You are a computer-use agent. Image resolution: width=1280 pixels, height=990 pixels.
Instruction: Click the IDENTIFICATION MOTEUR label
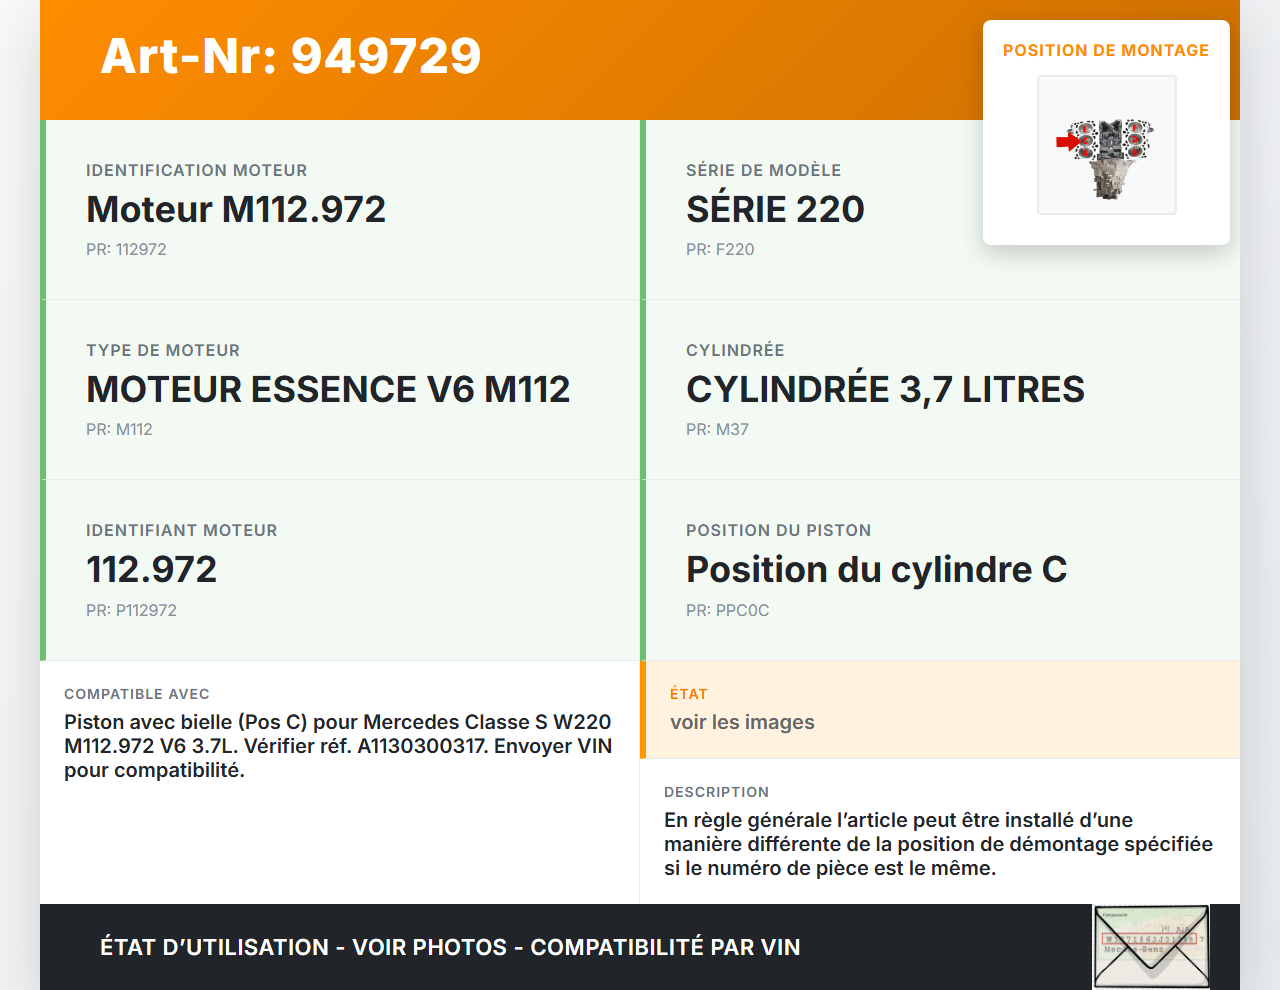point(197,170)
